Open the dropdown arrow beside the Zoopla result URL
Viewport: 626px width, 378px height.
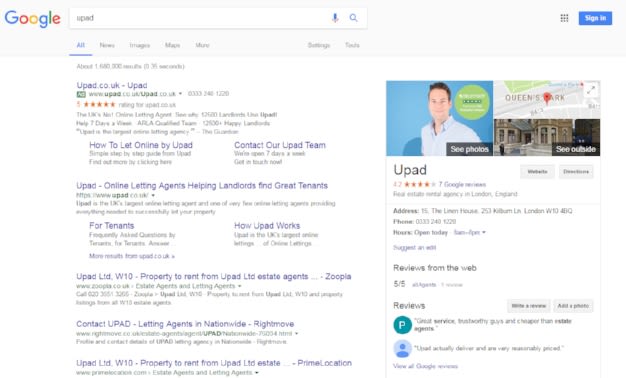[x=240, y=286]
